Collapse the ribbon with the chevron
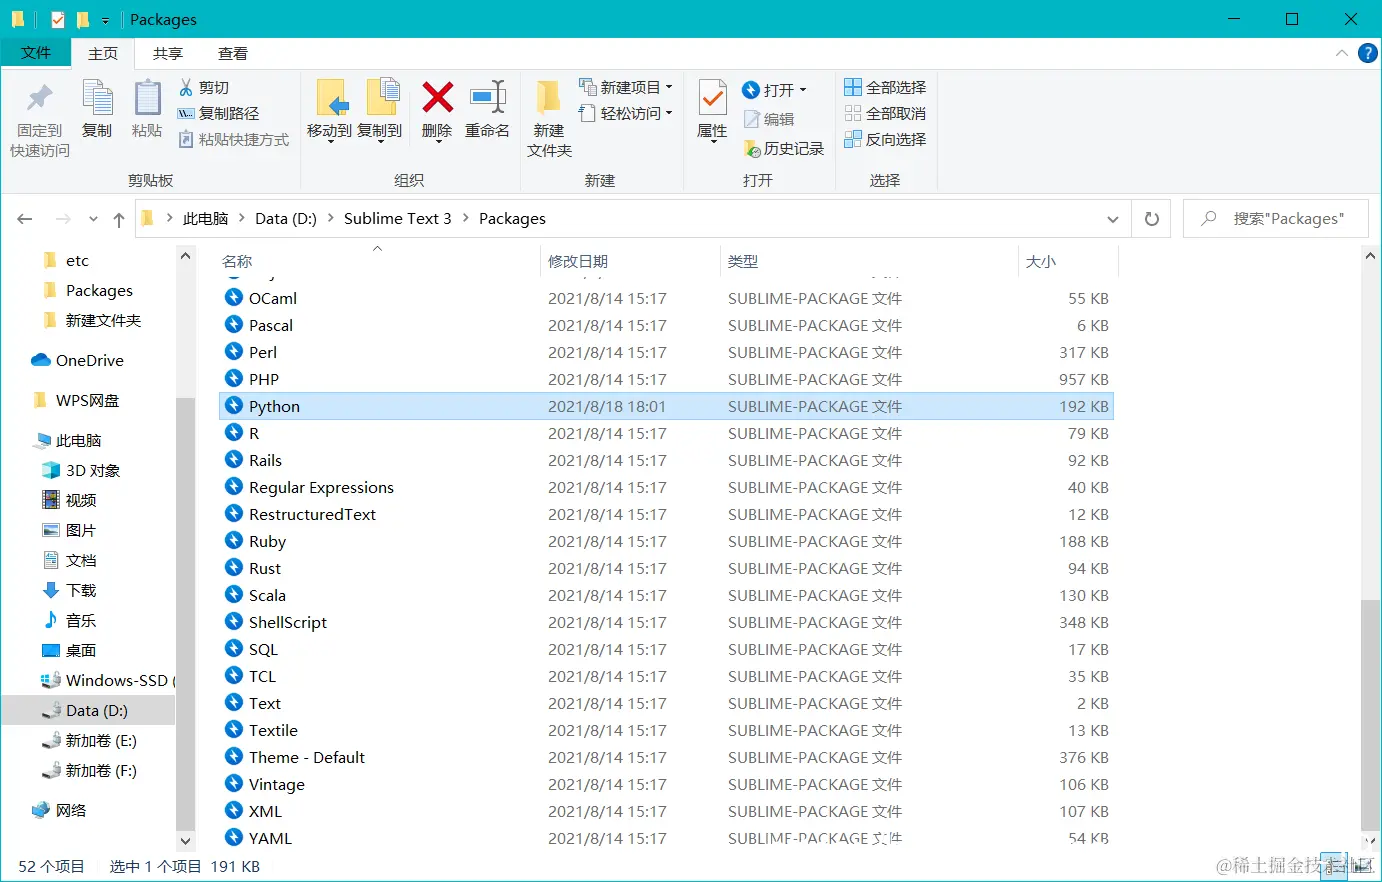 (1342, 53)
